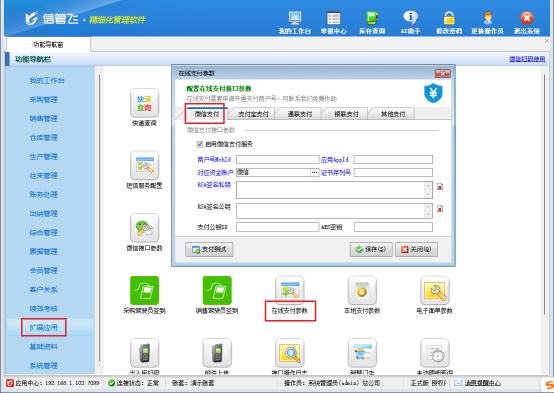Open the 本地支付参数 icon
The image size is (554, 393).
362,291
